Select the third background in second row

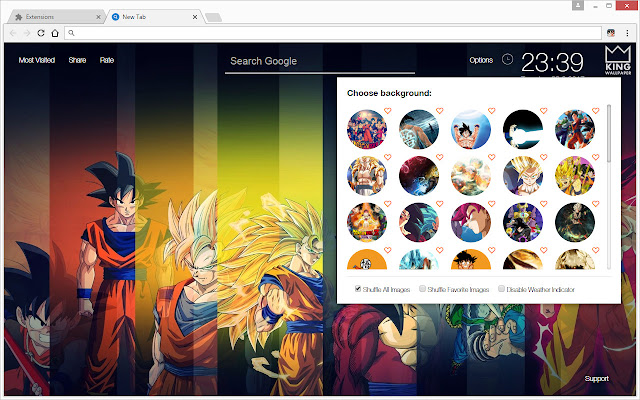click(471, 176)
